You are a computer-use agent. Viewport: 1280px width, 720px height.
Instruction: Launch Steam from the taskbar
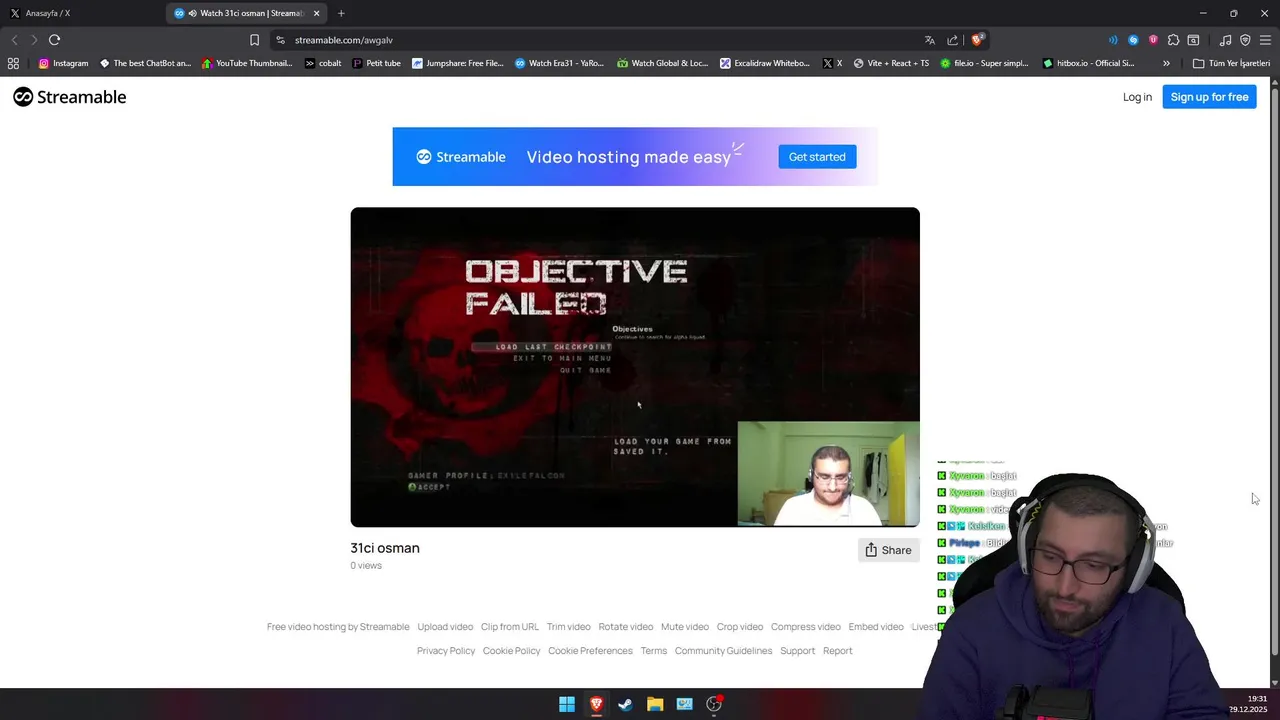pos(625,704)
